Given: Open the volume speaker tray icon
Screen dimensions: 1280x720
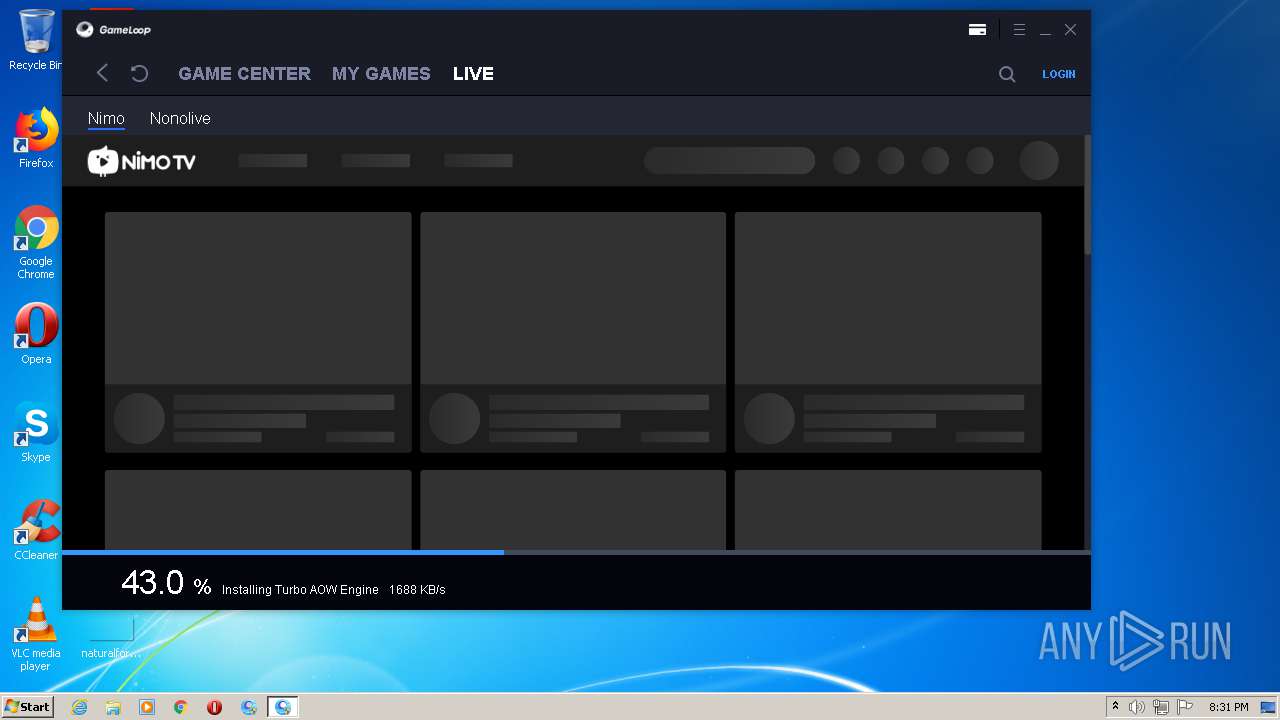Looking at the screenshot, I should coord(1137,707).
